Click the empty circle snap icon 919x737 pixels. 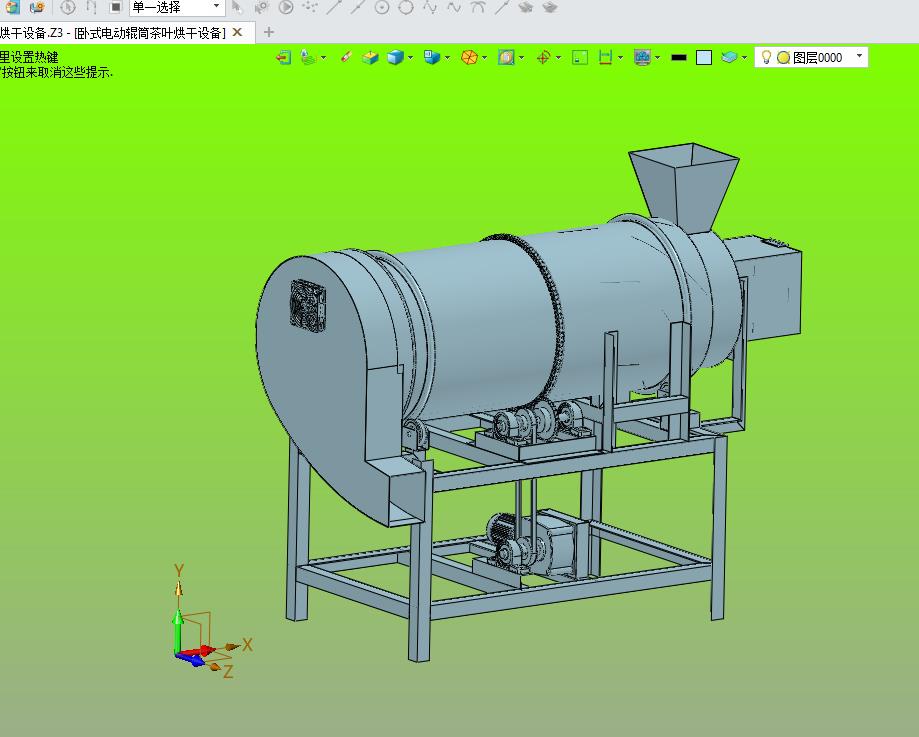[x=406, y=7]
